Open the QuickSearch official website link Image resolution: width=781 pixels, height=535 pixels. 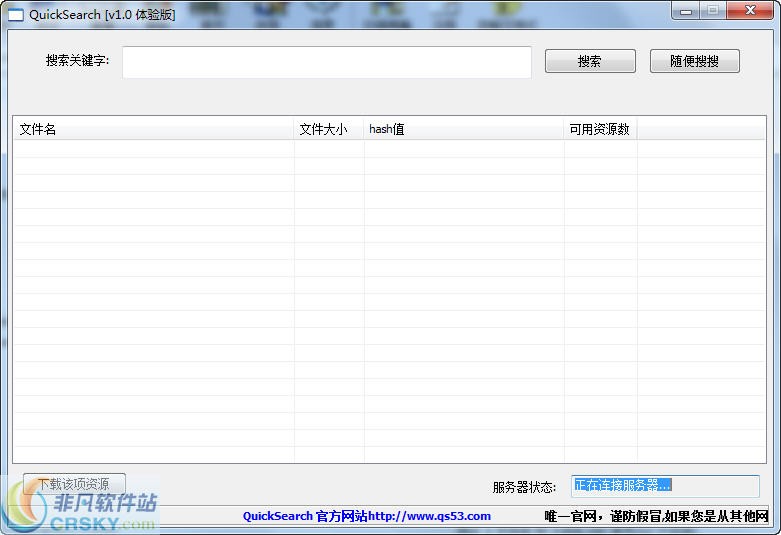point(367,516)
